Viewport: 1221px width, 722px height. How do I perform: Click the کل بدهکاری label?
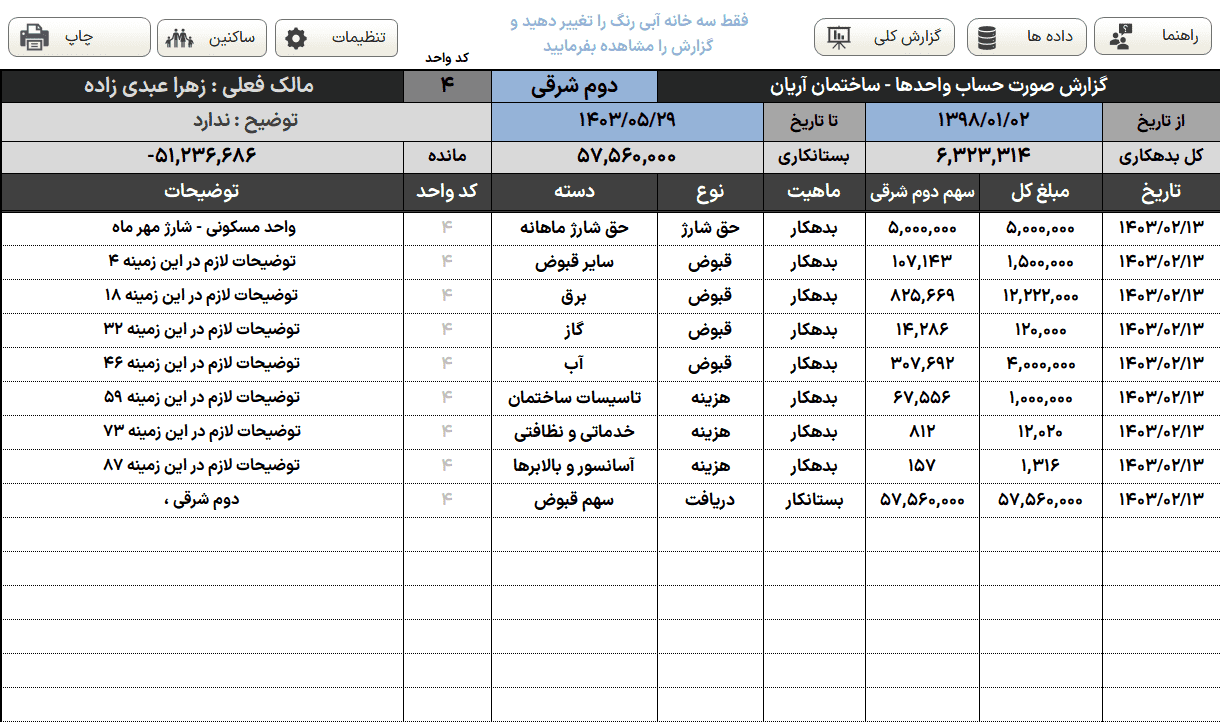point(1161,156)
